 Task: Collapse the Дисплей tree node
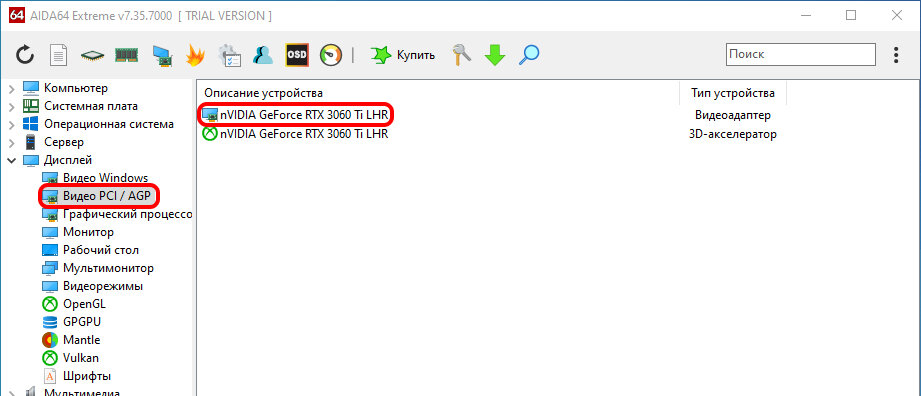point(12,160)
